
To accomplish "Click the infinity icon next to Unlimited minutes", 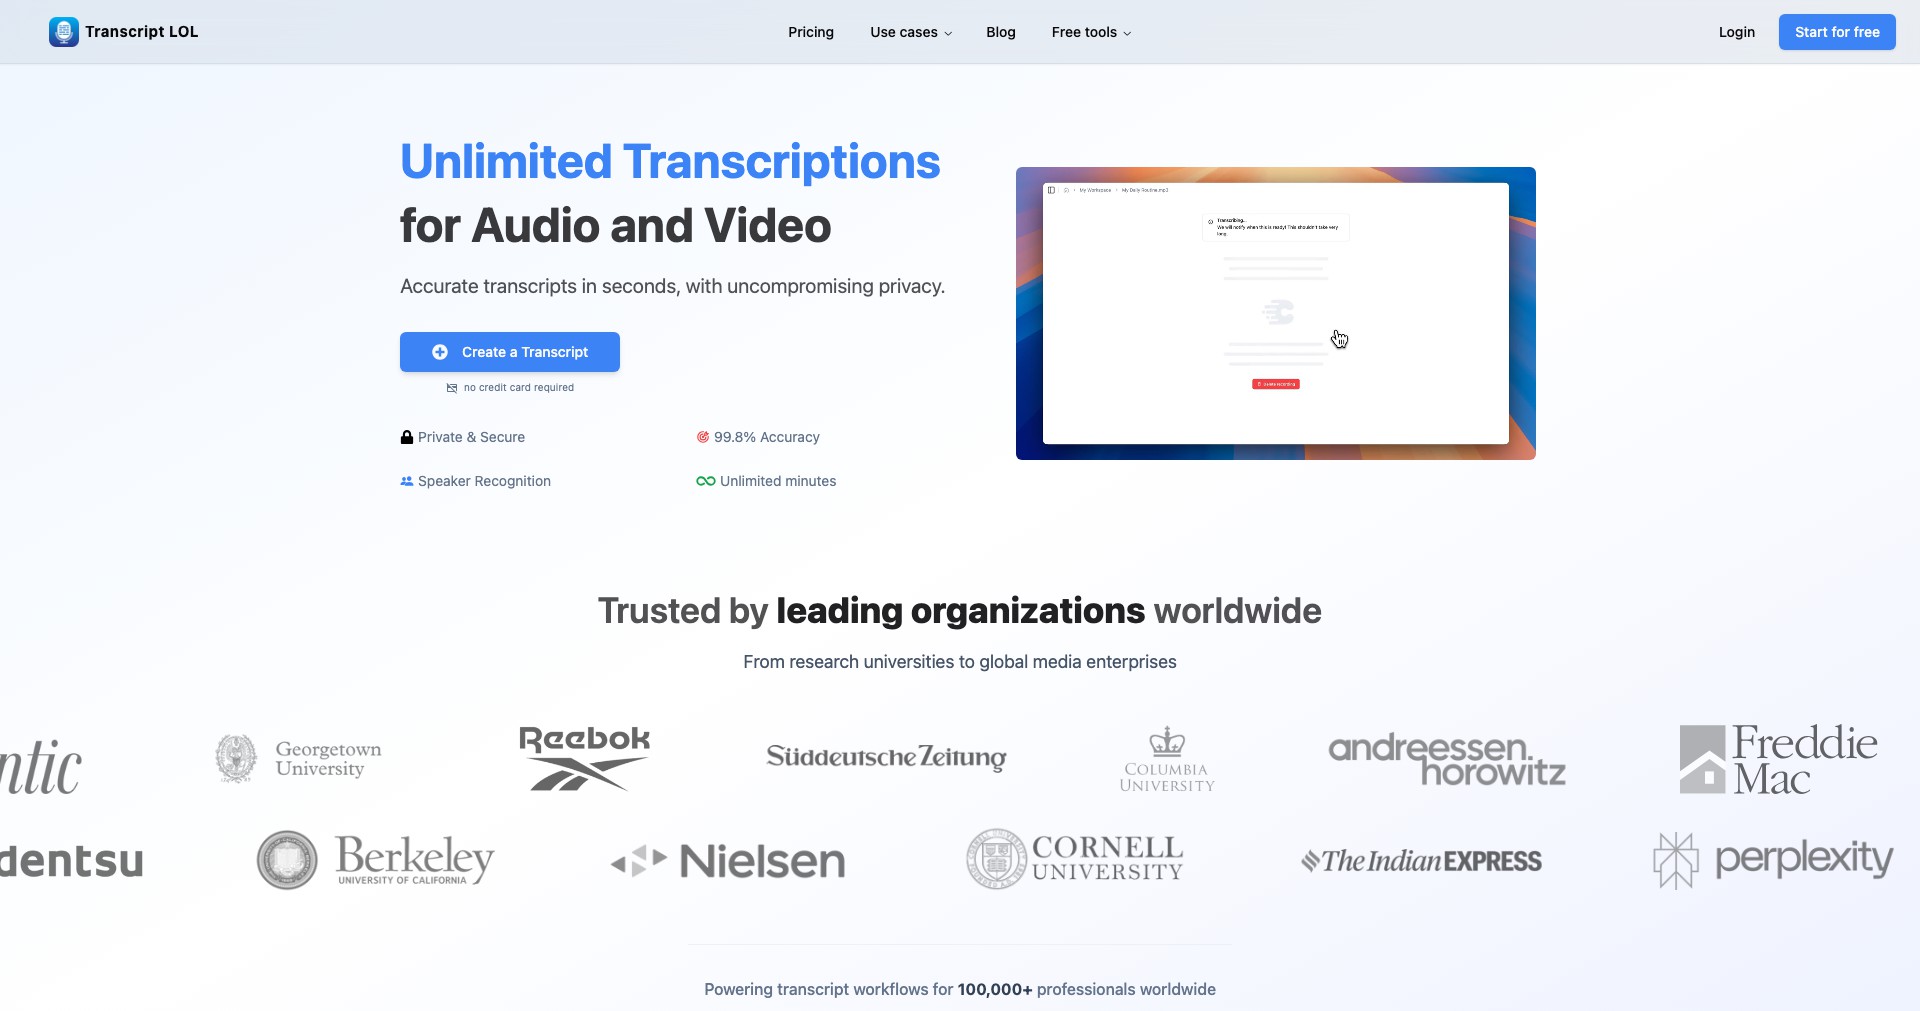I will click(706, 481).
